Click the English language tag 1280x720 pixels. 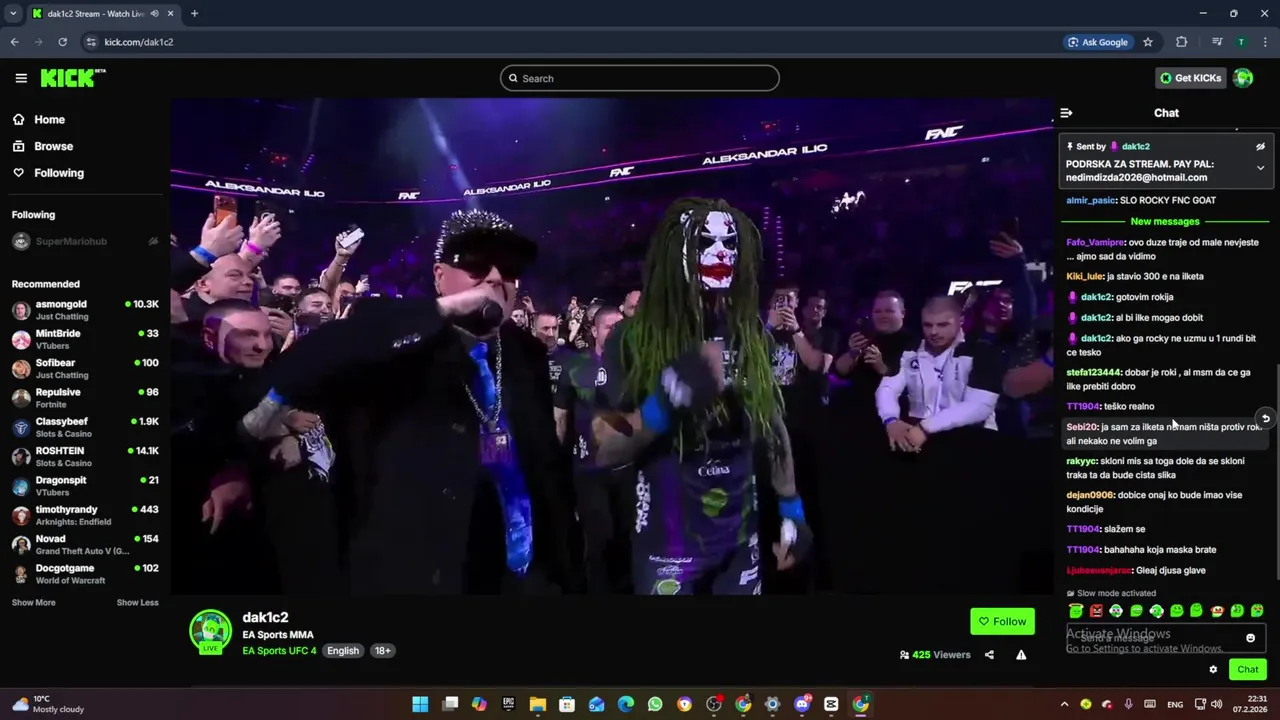[343, 651]
